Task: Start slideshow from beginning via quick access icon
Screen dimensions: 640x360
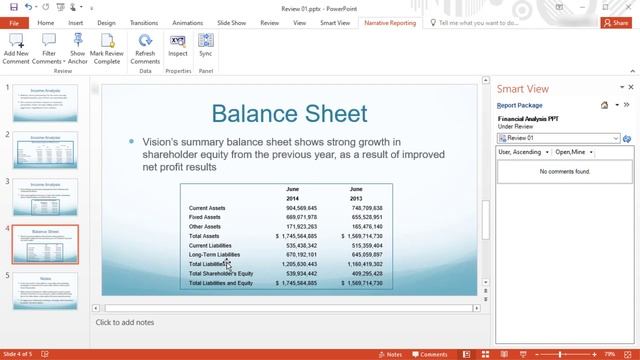Action: click(x=60, y=7)
